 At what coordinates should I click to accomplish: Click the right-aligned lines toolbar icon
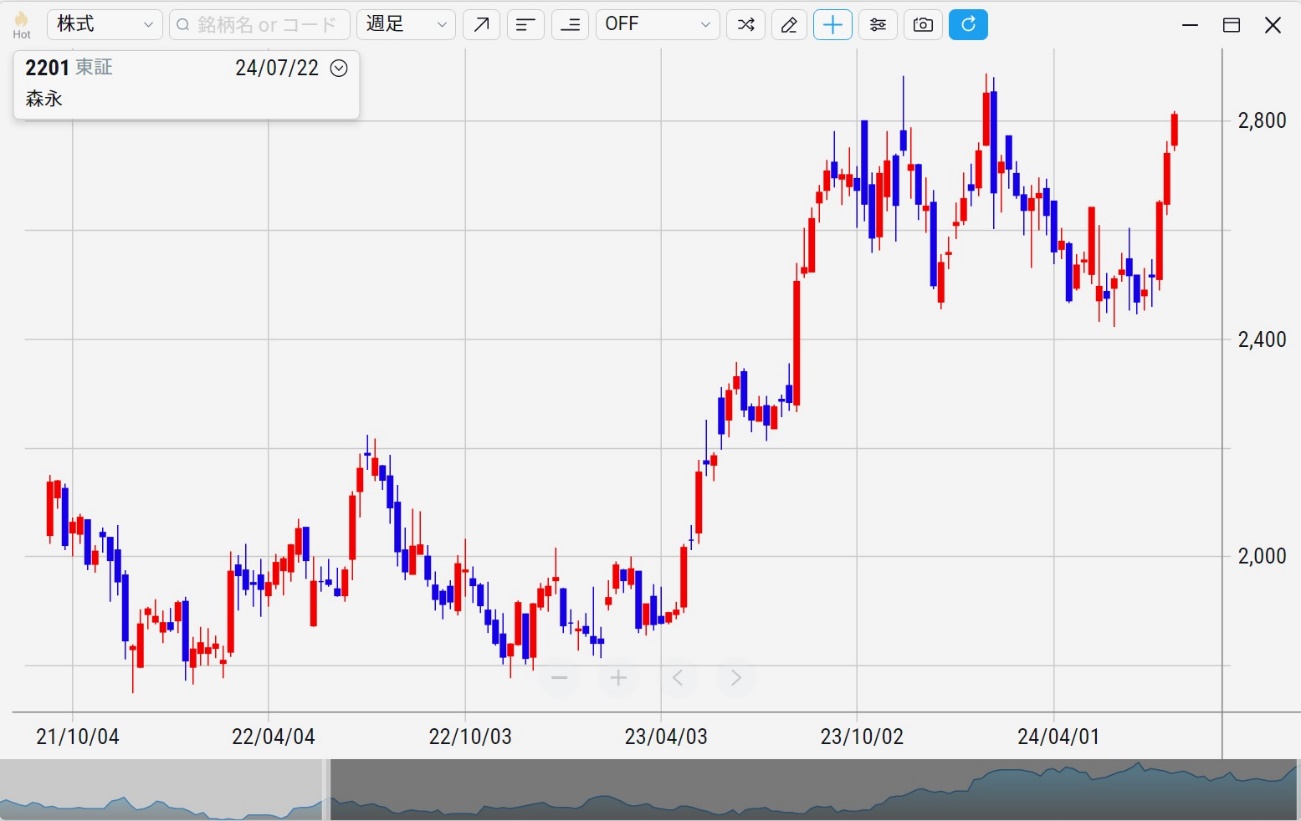570,24
